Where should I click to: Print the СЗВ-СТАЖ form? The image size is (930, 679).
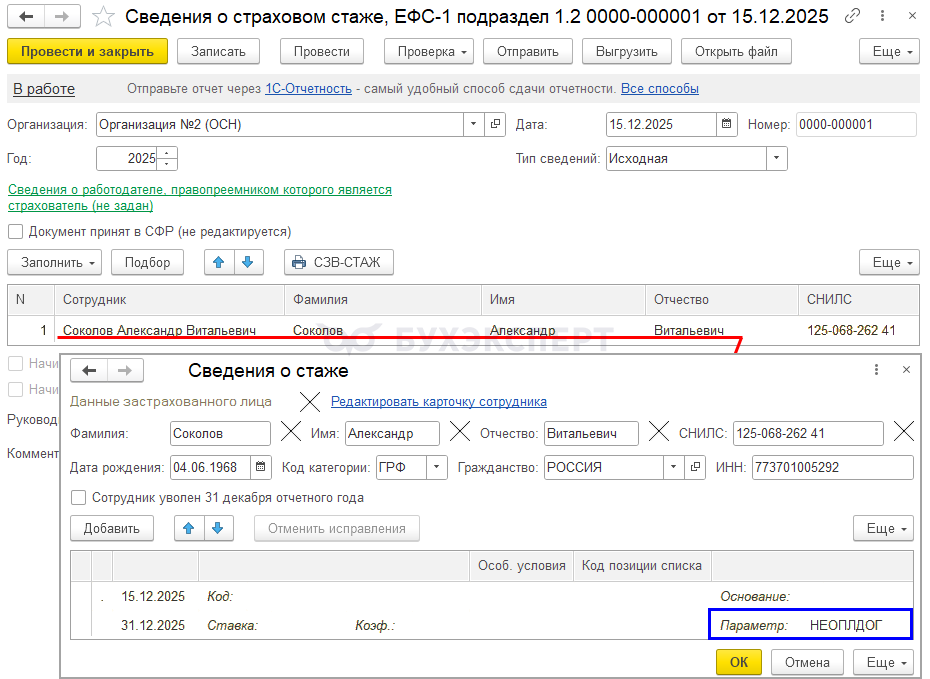click(x=339, y=262)
